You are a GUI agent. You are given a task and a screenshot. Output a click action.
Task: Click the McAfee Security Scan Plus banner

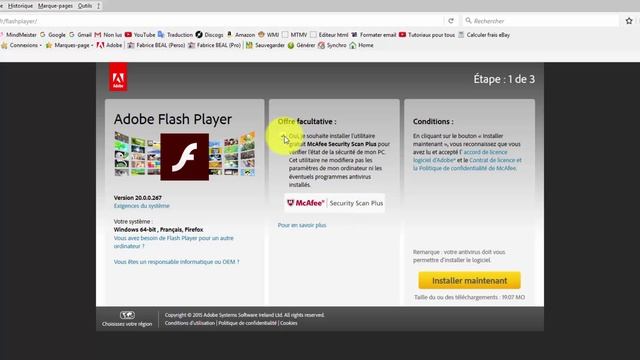(335, 203)
